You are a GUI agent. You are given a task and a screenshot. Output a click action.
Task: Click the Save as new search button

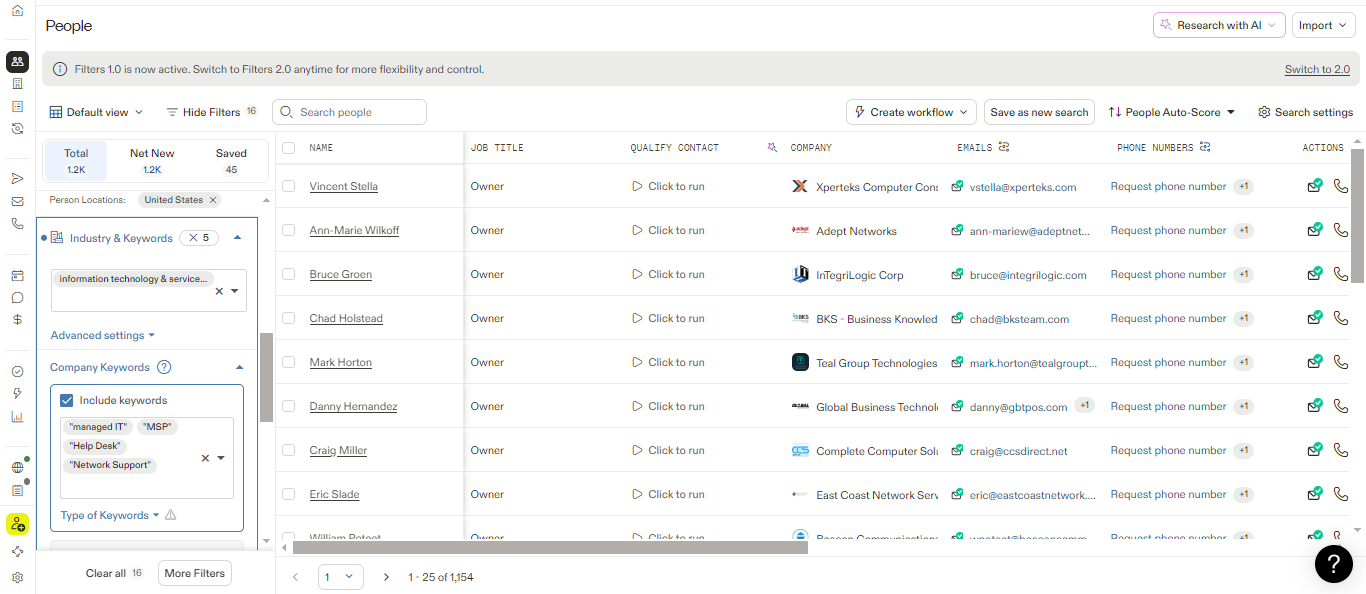(x=1039, y=112)
